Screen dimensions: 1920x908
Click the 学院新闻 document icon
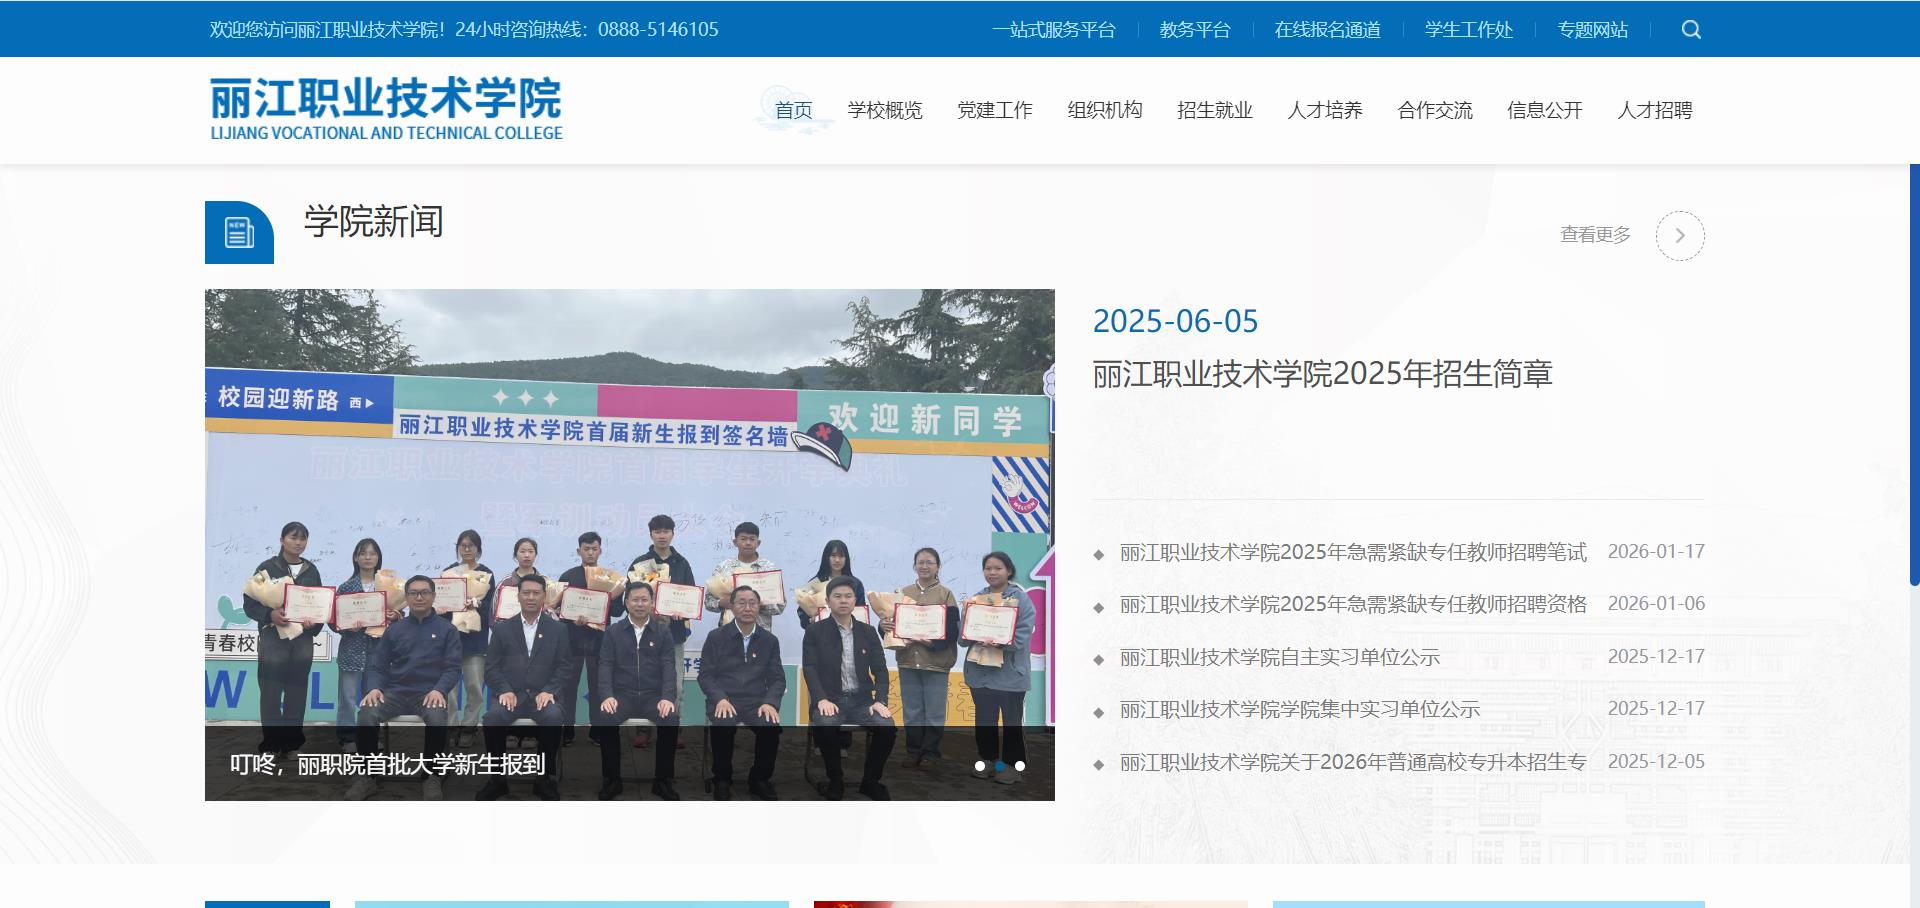238,231
